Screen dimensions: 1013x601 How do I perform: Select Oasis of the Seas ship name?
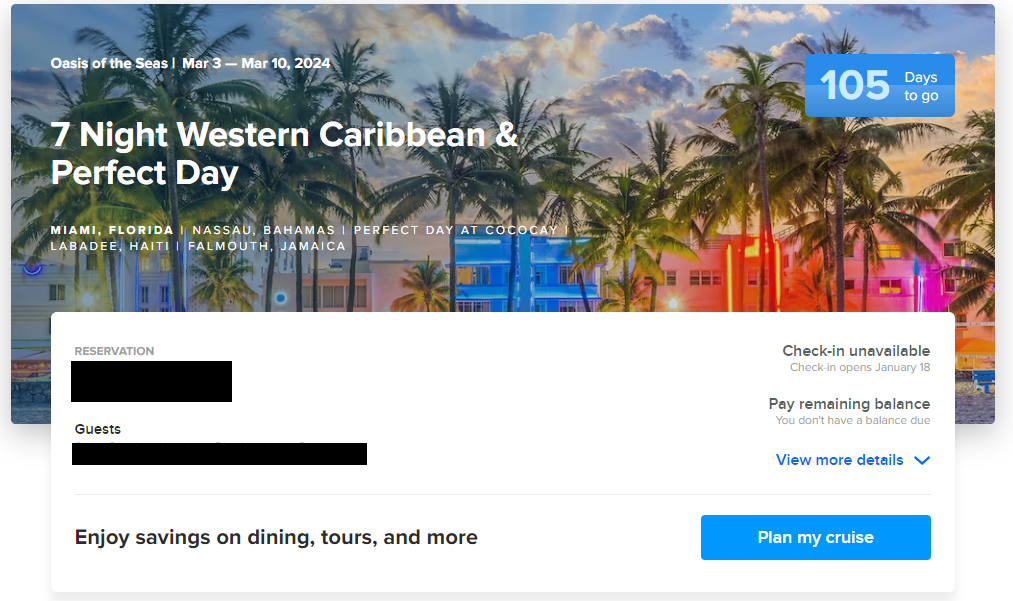tap(109, 63)
